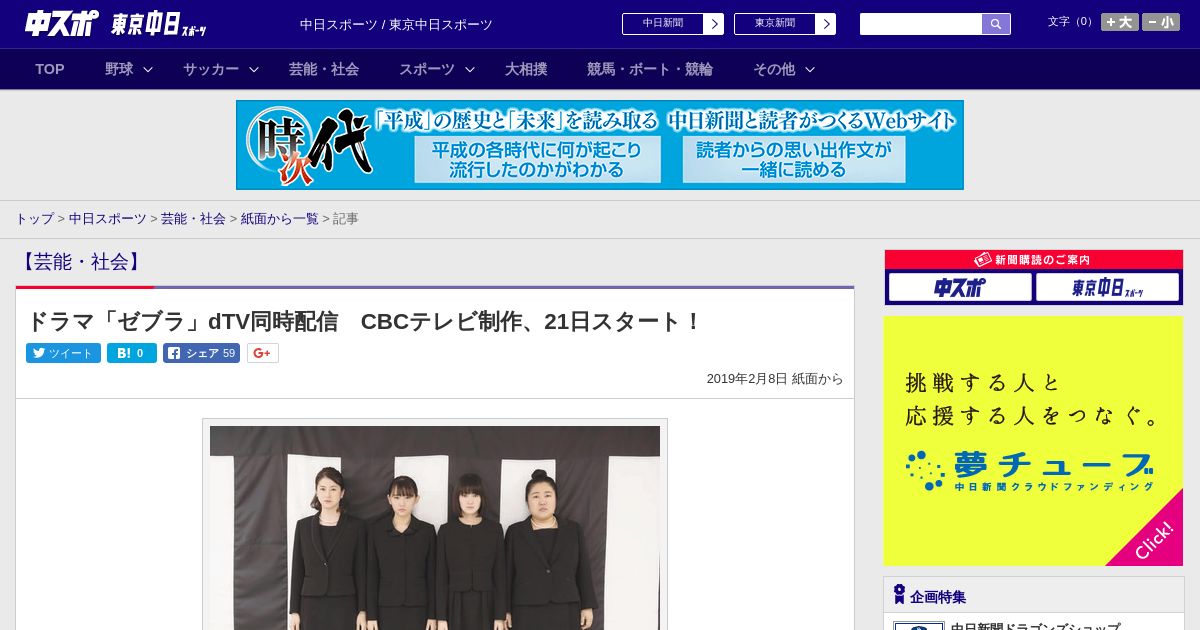Click the 中スポ logo in header

[x=62, y=23]
